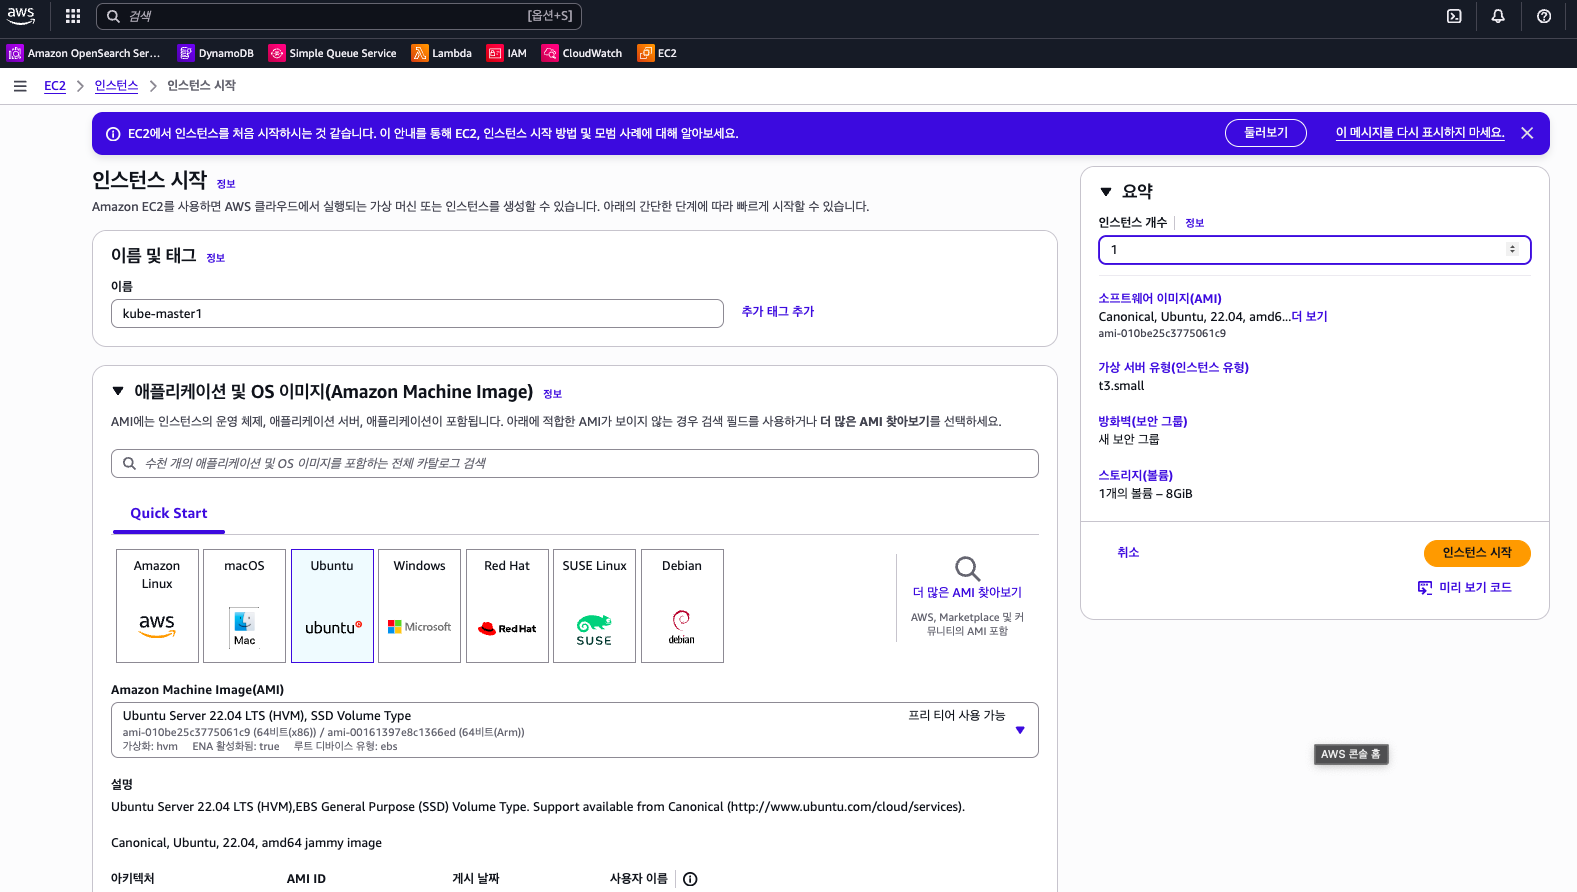Open the notifications bell
This screenshot has height=892, width=1577.
click(1498, 16)
